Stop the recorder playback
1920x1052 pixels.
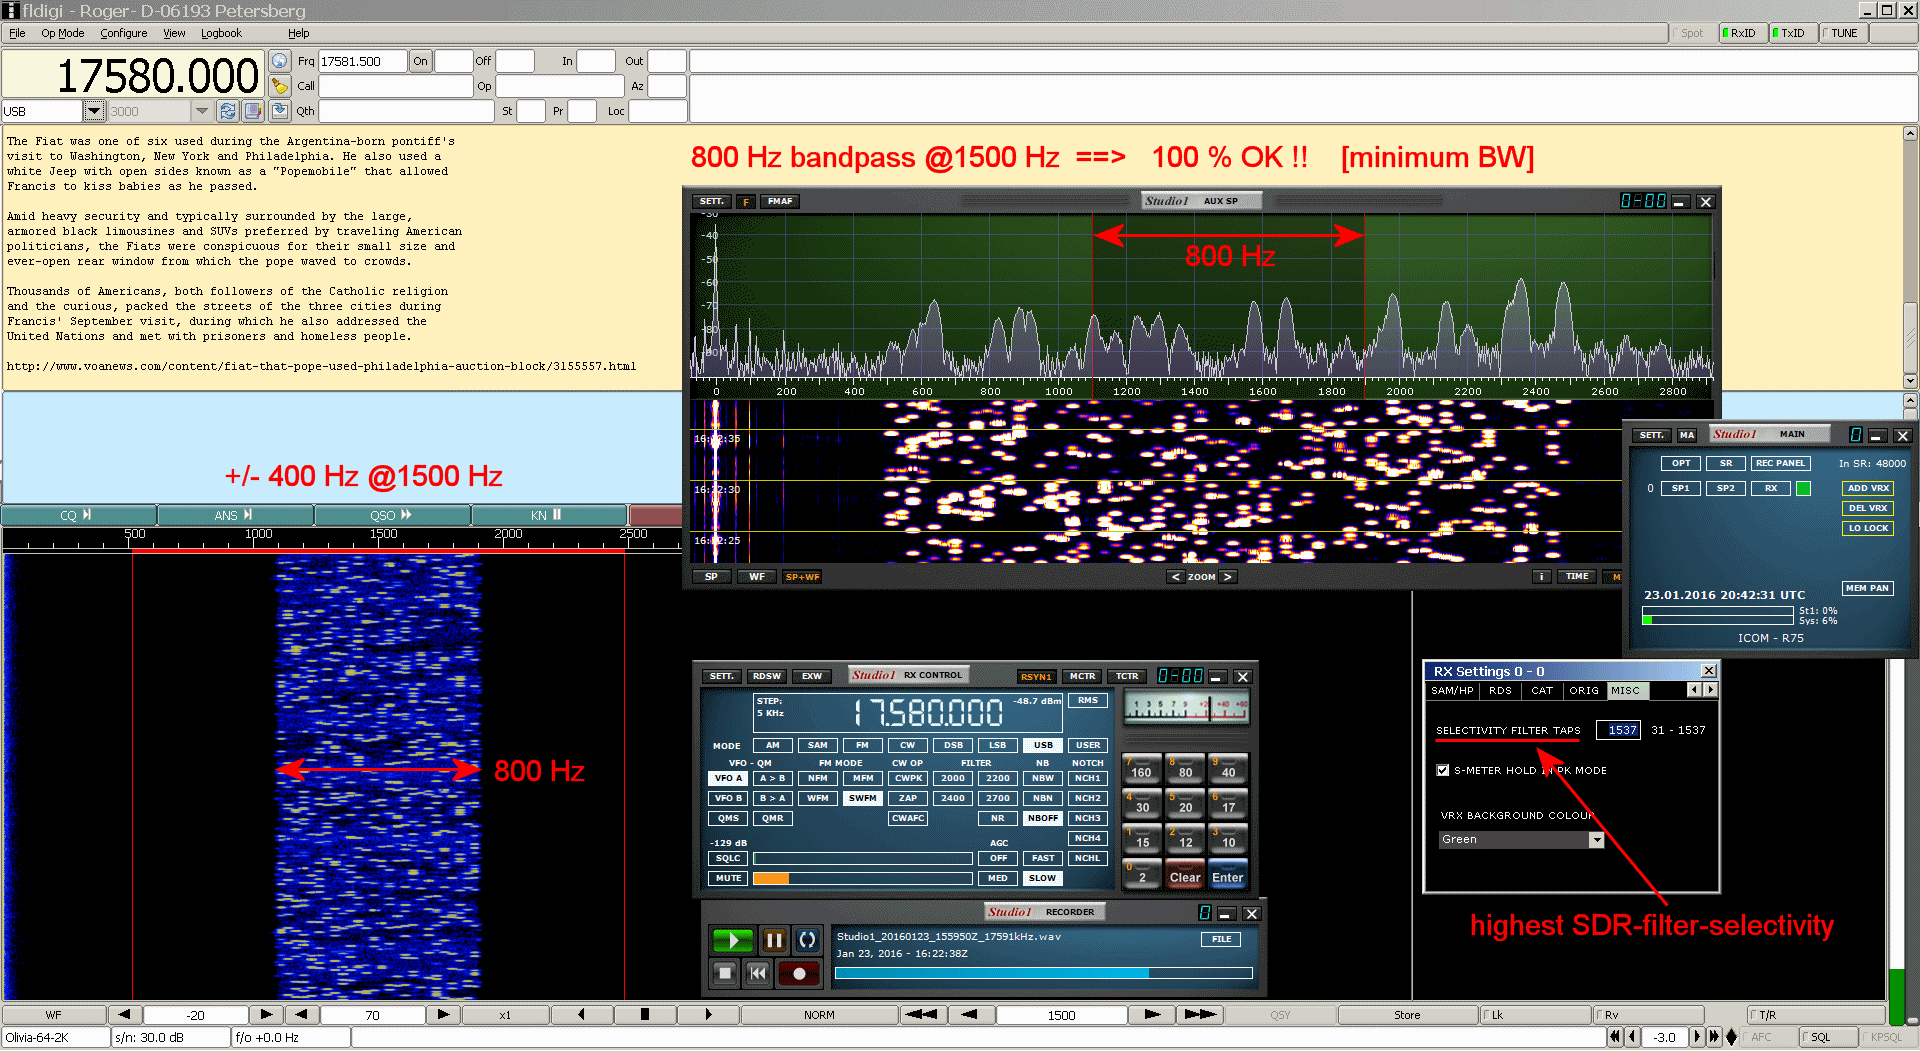coord(725,973)
